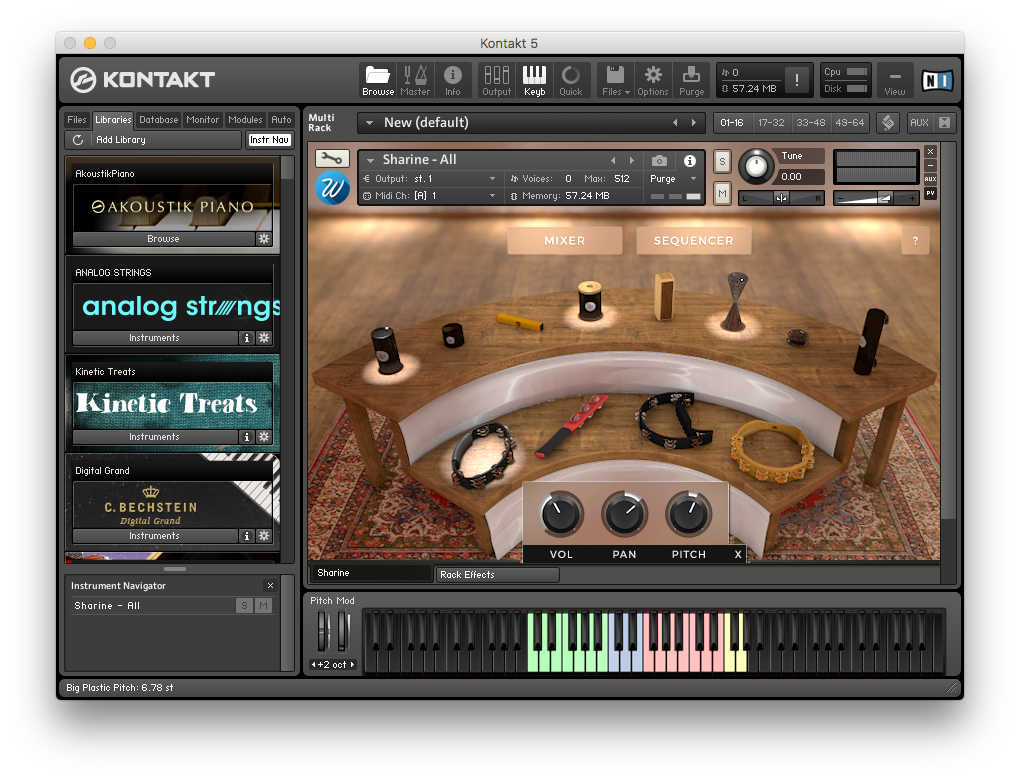Click Add Library button
This screenshot has height=780, width=1020.
point(154,140)
